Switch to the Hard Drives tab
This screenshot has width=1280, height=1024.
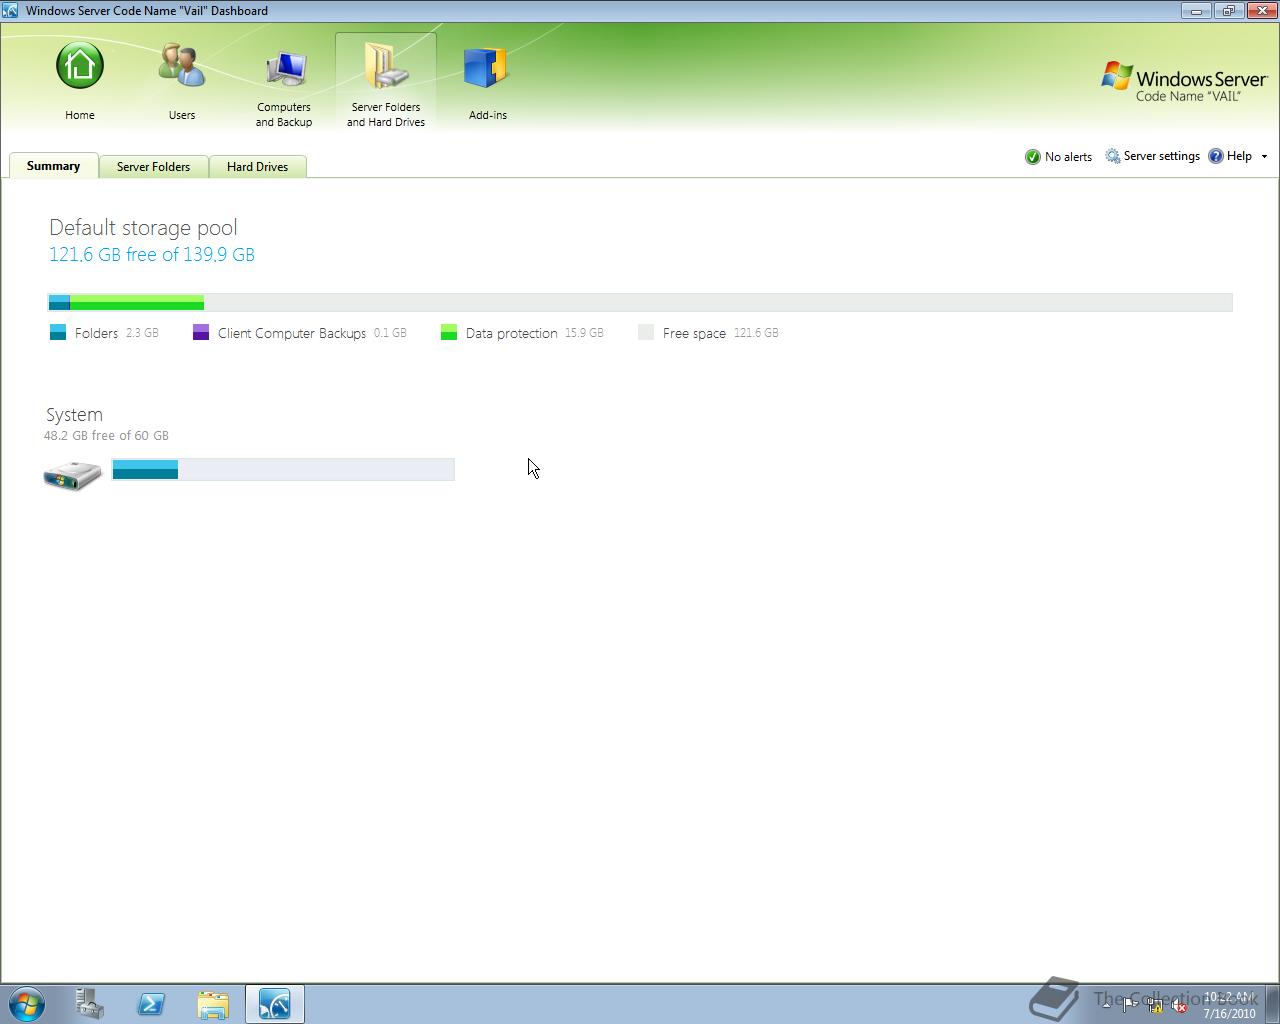pyautogui.click(x=257, y=167)
